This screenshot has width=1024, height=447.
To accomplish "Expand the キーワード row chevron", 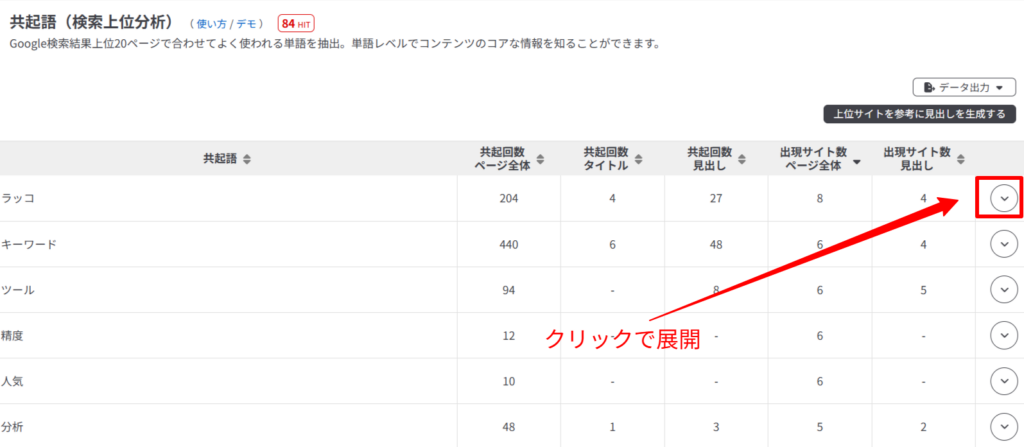I will pyautogui.click(x=1004, y=244).
